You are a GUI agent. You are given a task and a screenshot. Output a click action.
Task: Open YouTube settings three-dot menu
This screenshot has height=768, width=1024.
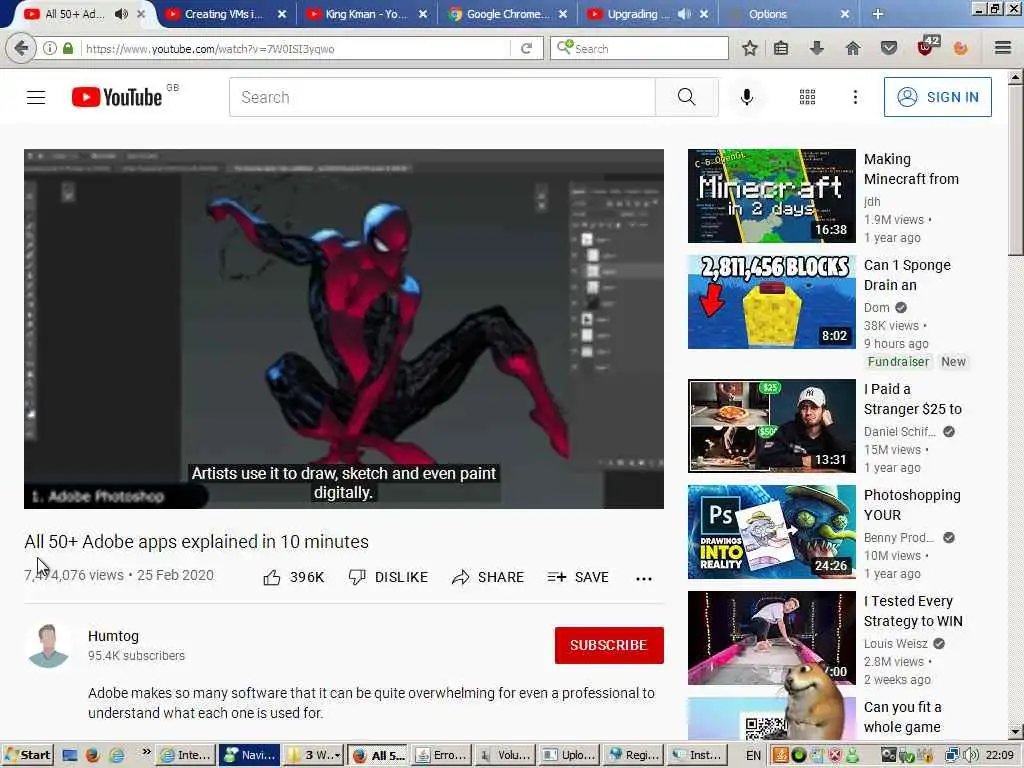point(856,97)
